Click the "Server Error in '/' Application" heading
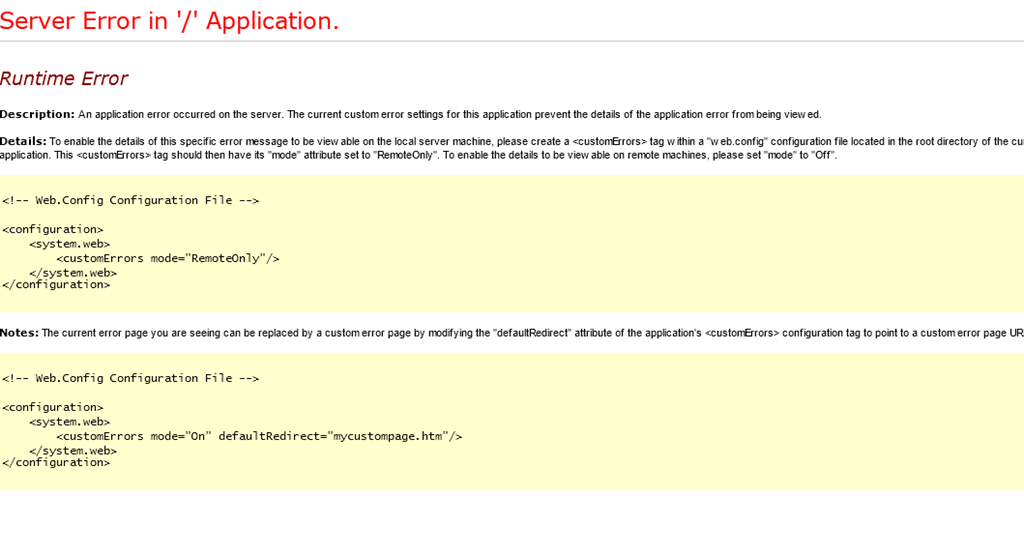 click(170, 21)
